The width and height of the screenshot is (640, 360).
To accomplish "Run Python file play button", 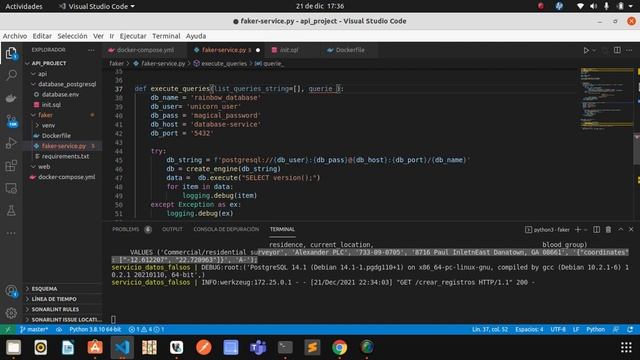I will pos(586,50).
